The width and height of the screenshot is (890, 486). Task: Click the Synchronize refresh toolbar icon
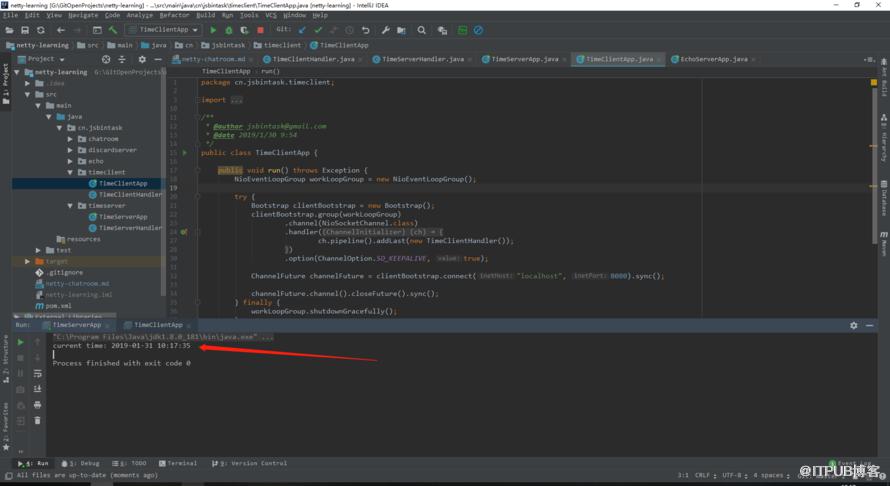pyautogui.click(x=41, y=30)
